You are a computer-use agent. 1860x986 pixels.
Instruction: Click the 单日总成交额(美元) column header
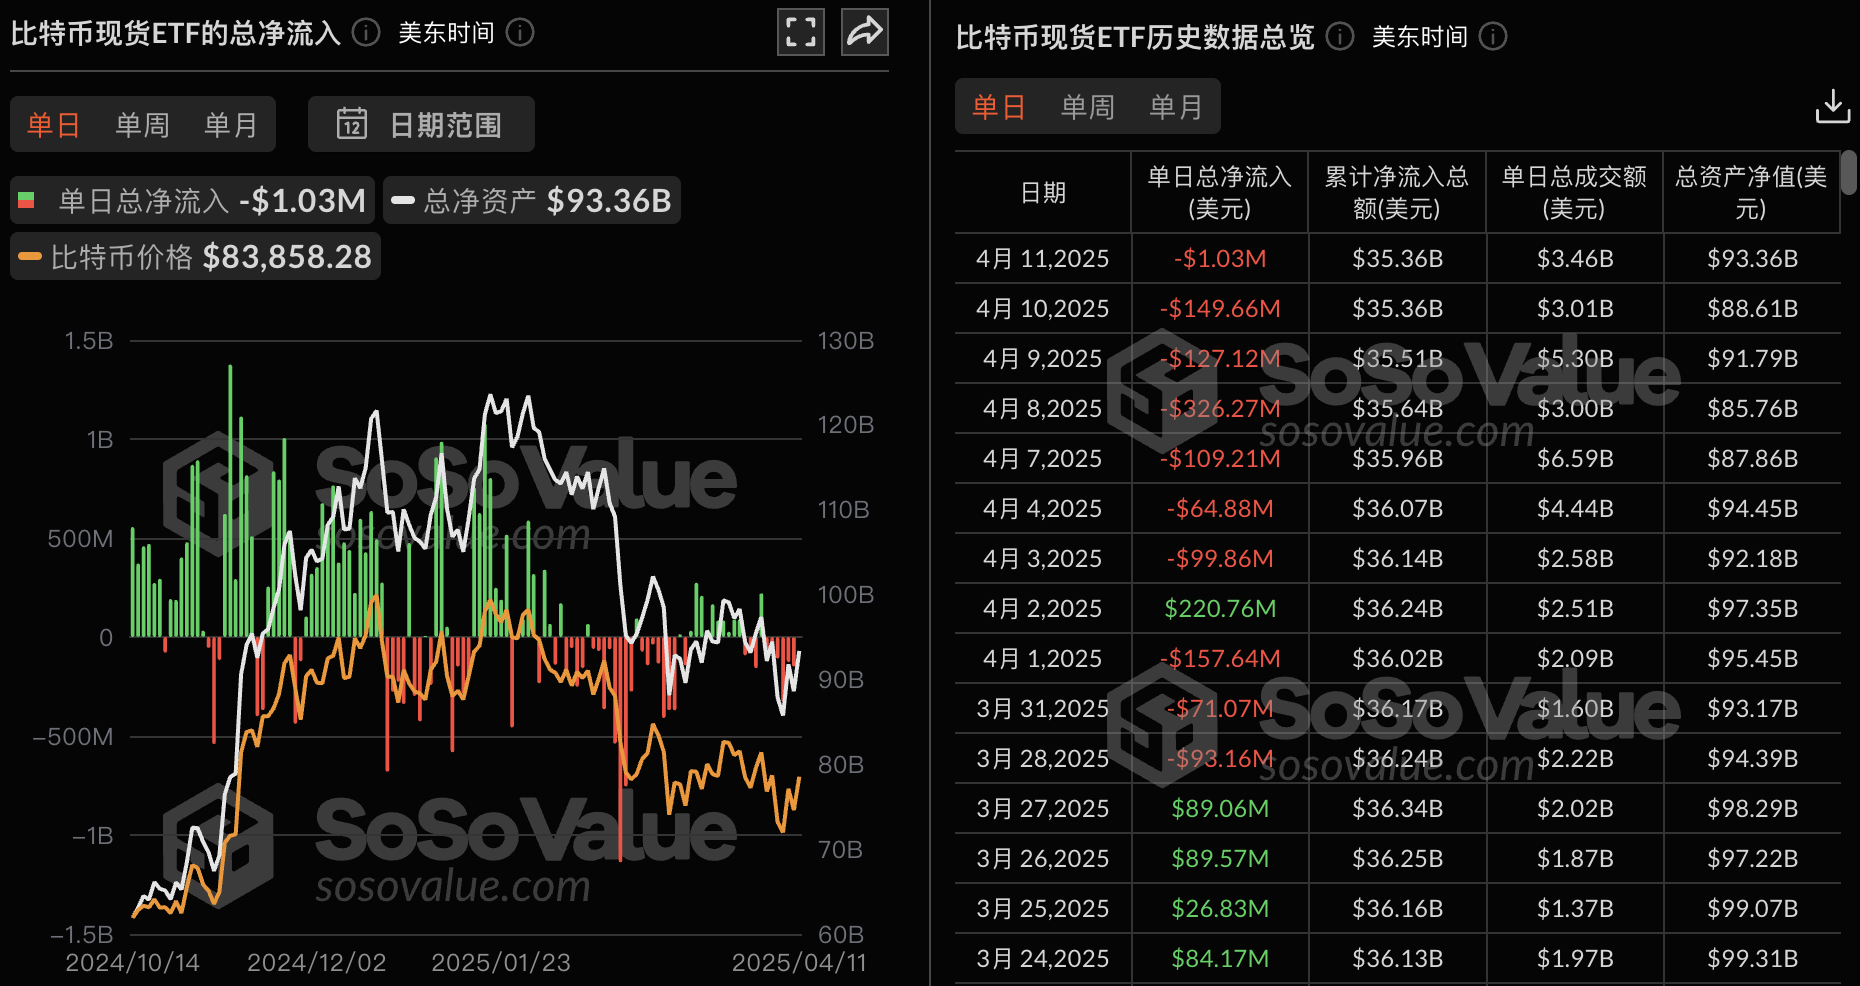[x=1575, y=192]
